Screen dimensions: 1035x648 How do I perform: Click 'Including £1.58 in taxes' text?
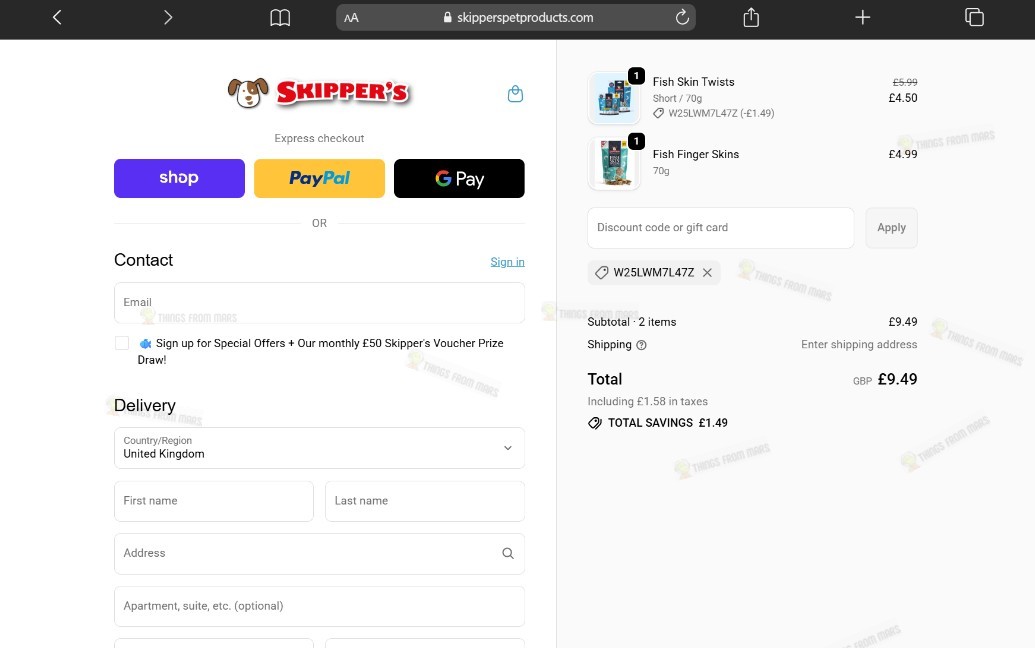pyautogui.click(x=648, y=401)
